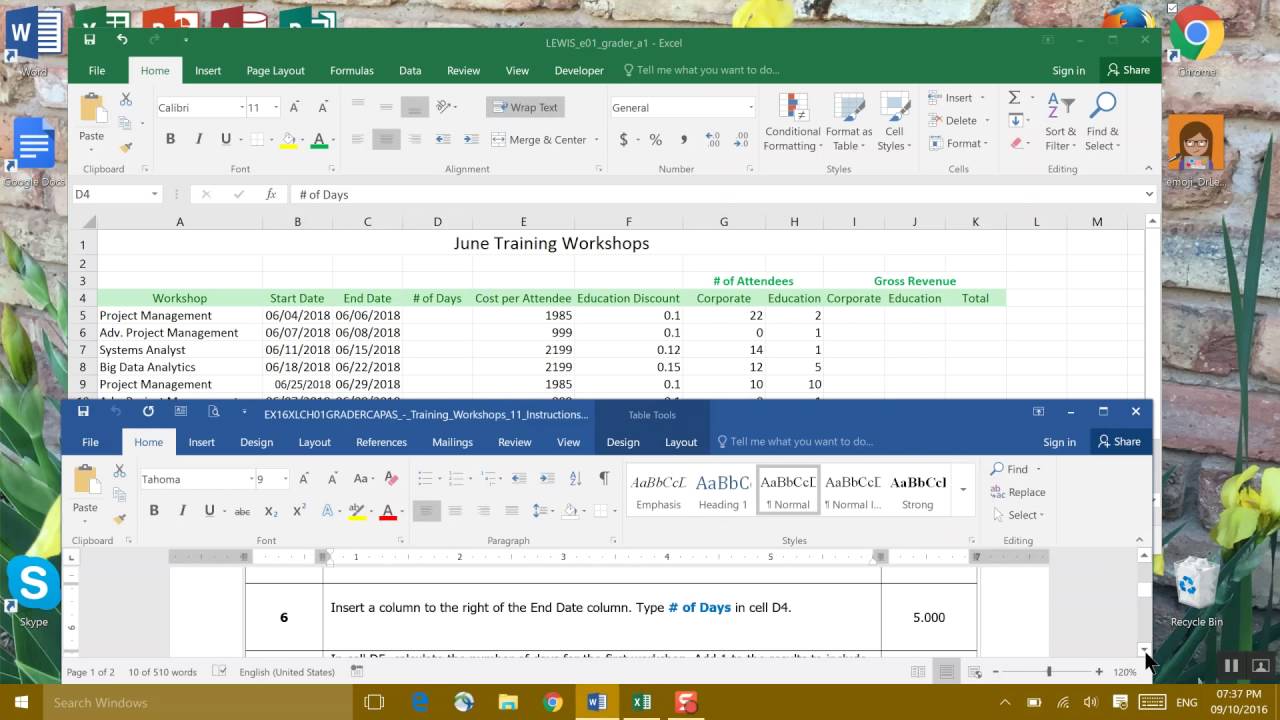Toggle Bold in Word ribbon
1280x720 pixels.
point(154,511)
